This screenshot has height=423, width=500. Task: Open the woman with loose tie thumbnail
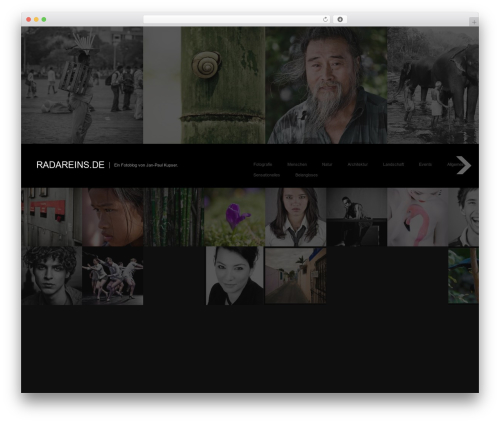tap(296, 217)
